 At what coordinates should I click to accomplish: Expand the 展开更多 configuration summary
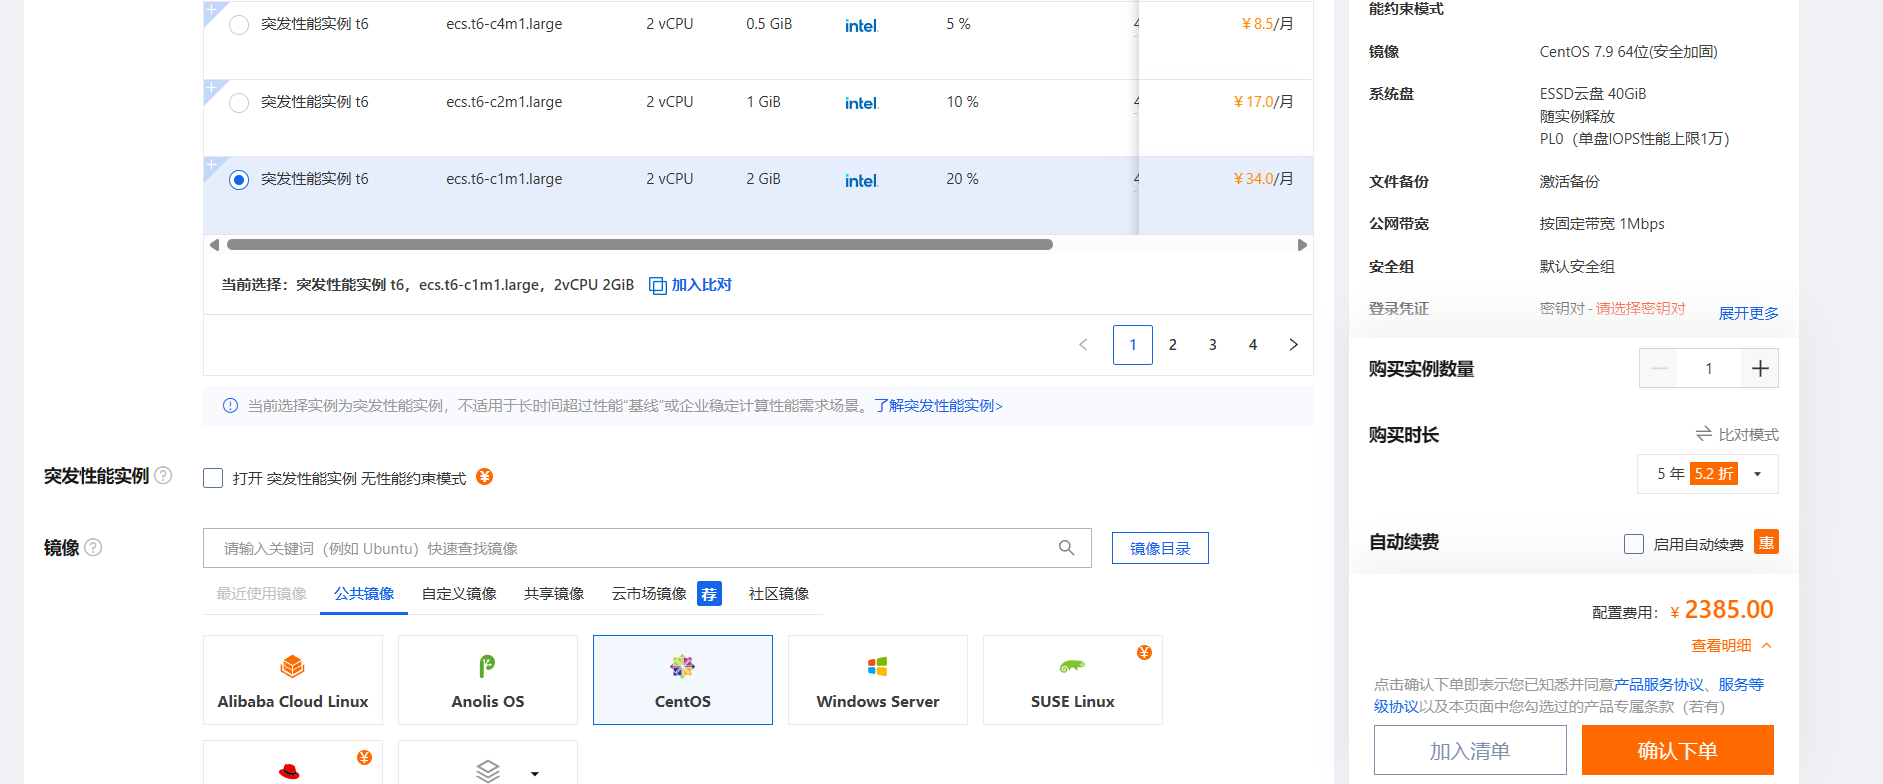[1748, 313]
